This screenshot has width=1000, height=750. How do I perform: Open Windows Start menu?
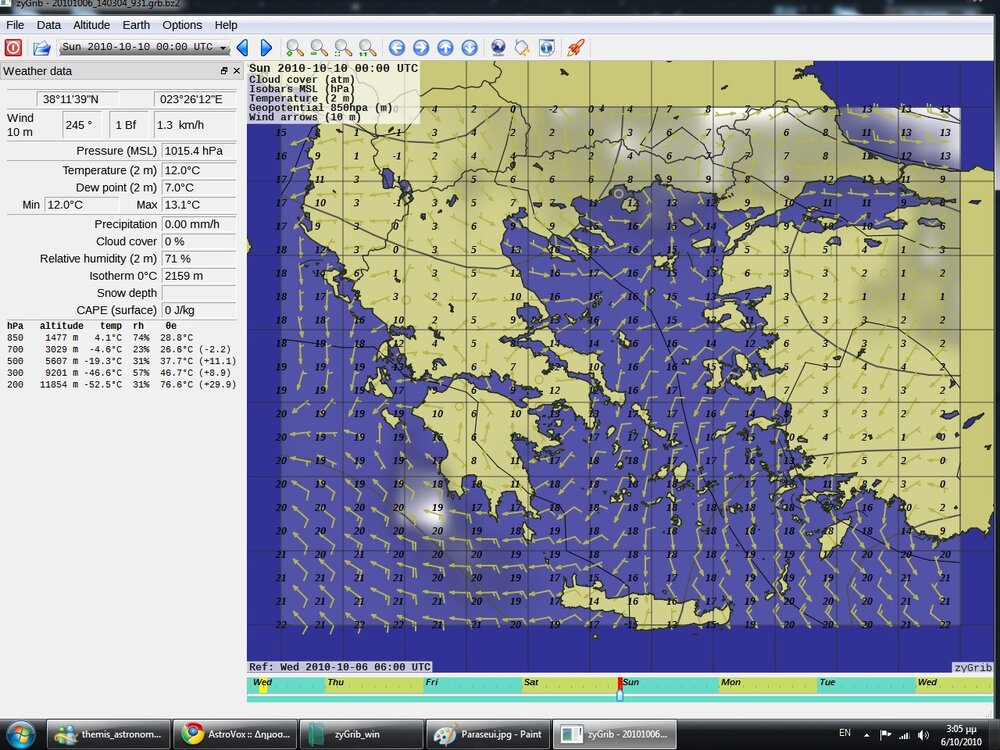click(x=22, y=734)
